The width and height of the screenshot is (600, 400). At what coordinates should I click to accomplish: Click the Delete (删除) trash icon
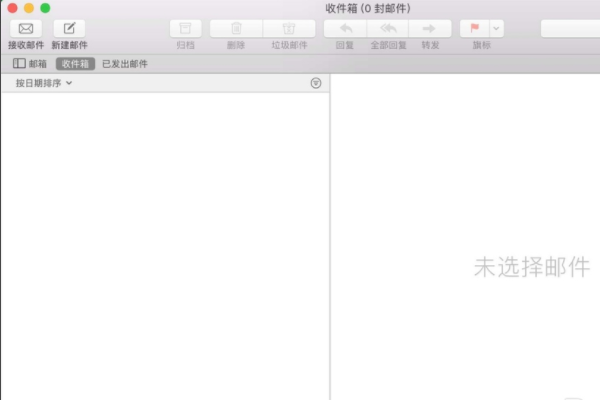tap(236, 29)
